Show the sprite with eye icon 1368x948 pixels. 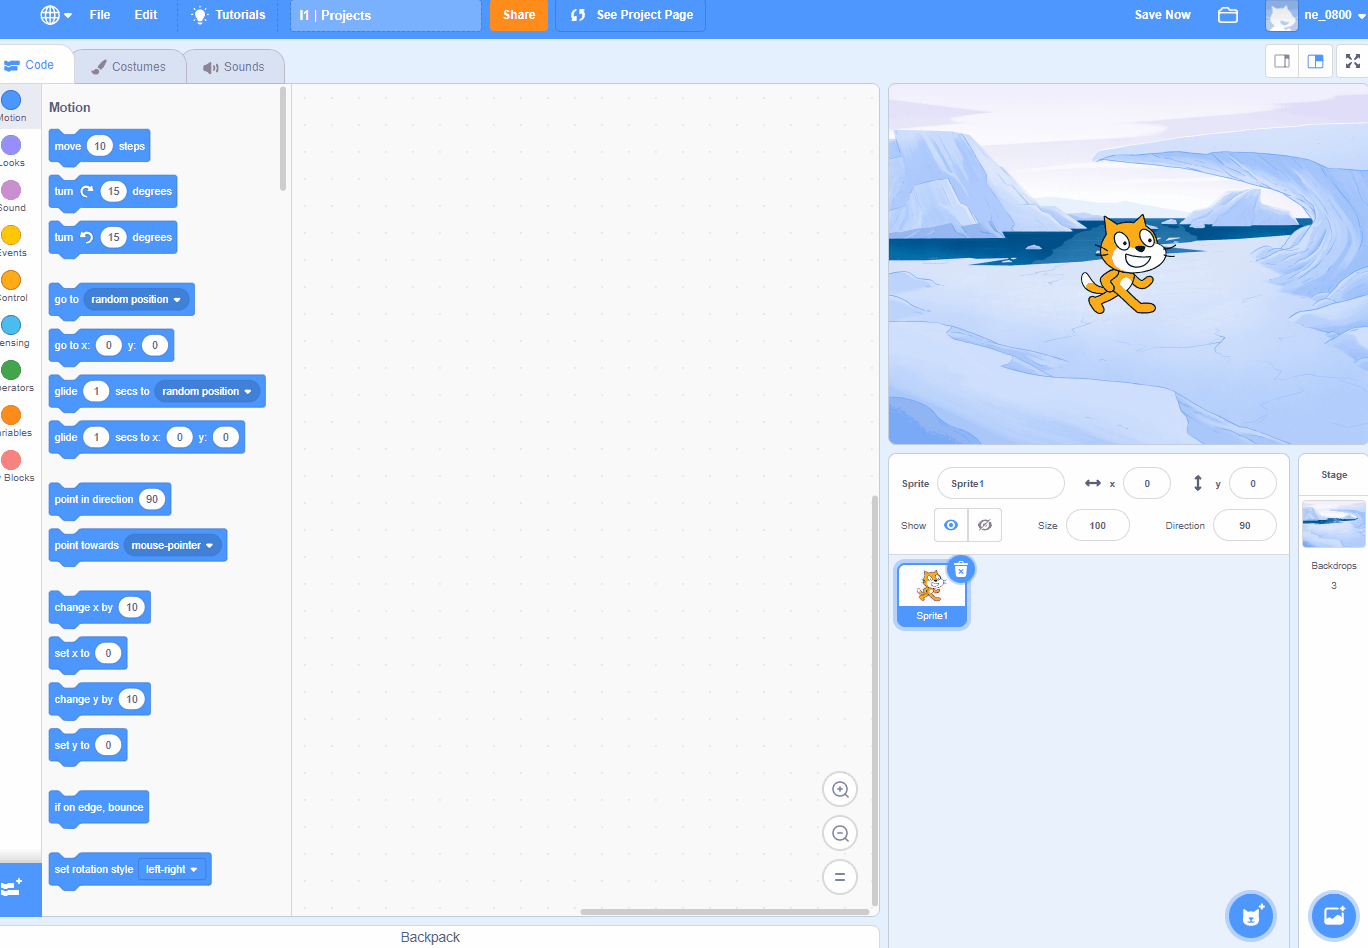tap(951, 525)
